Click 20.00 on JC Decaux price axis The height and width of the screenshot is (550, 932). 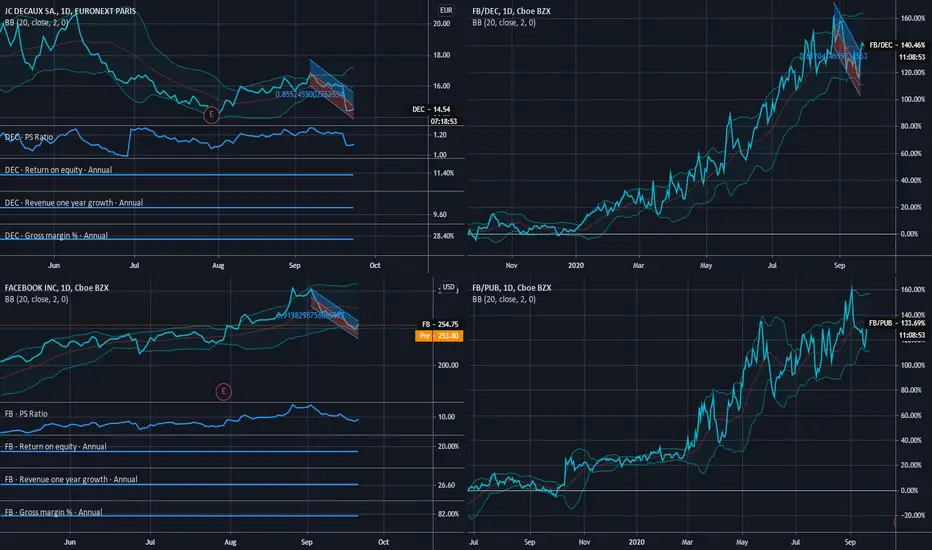[442, 24]
